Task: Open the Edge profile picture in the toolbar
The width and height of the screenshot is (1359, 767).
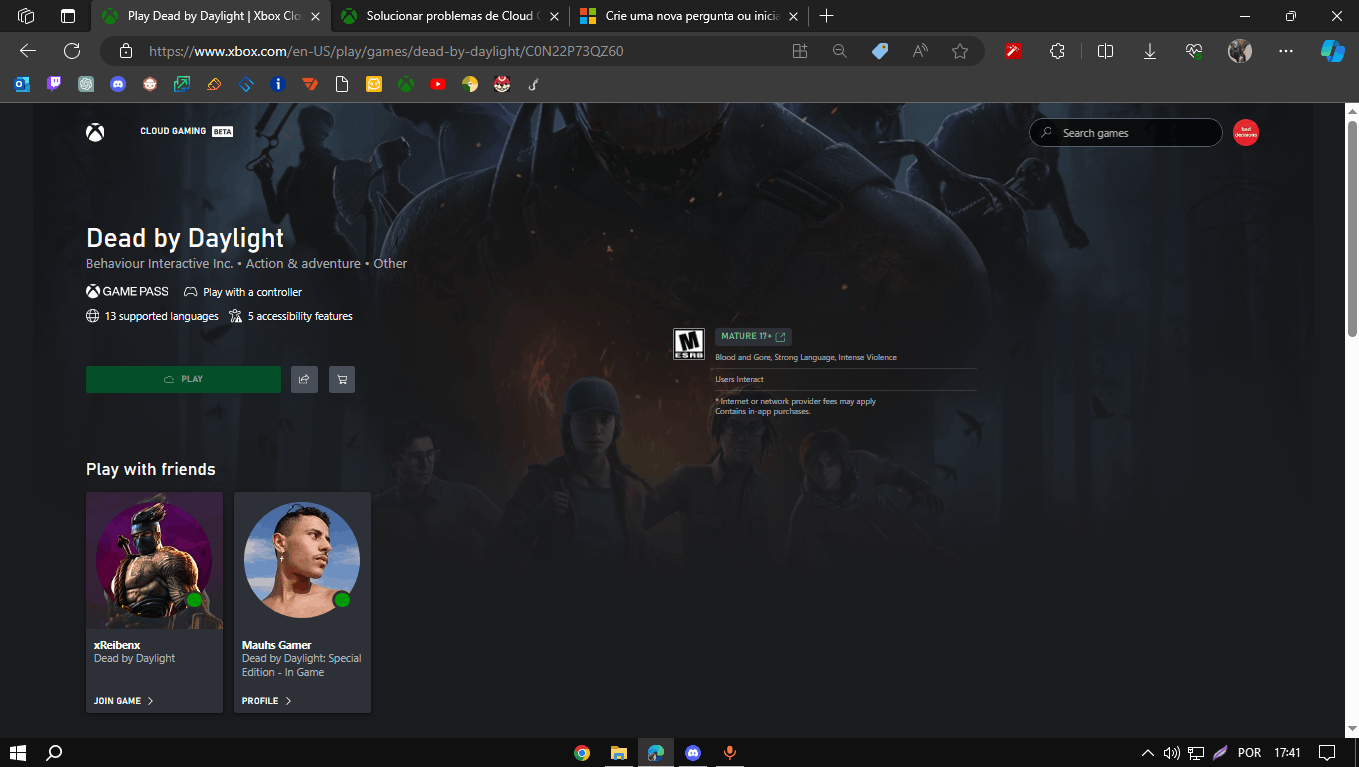Action: pos(1240,51)
